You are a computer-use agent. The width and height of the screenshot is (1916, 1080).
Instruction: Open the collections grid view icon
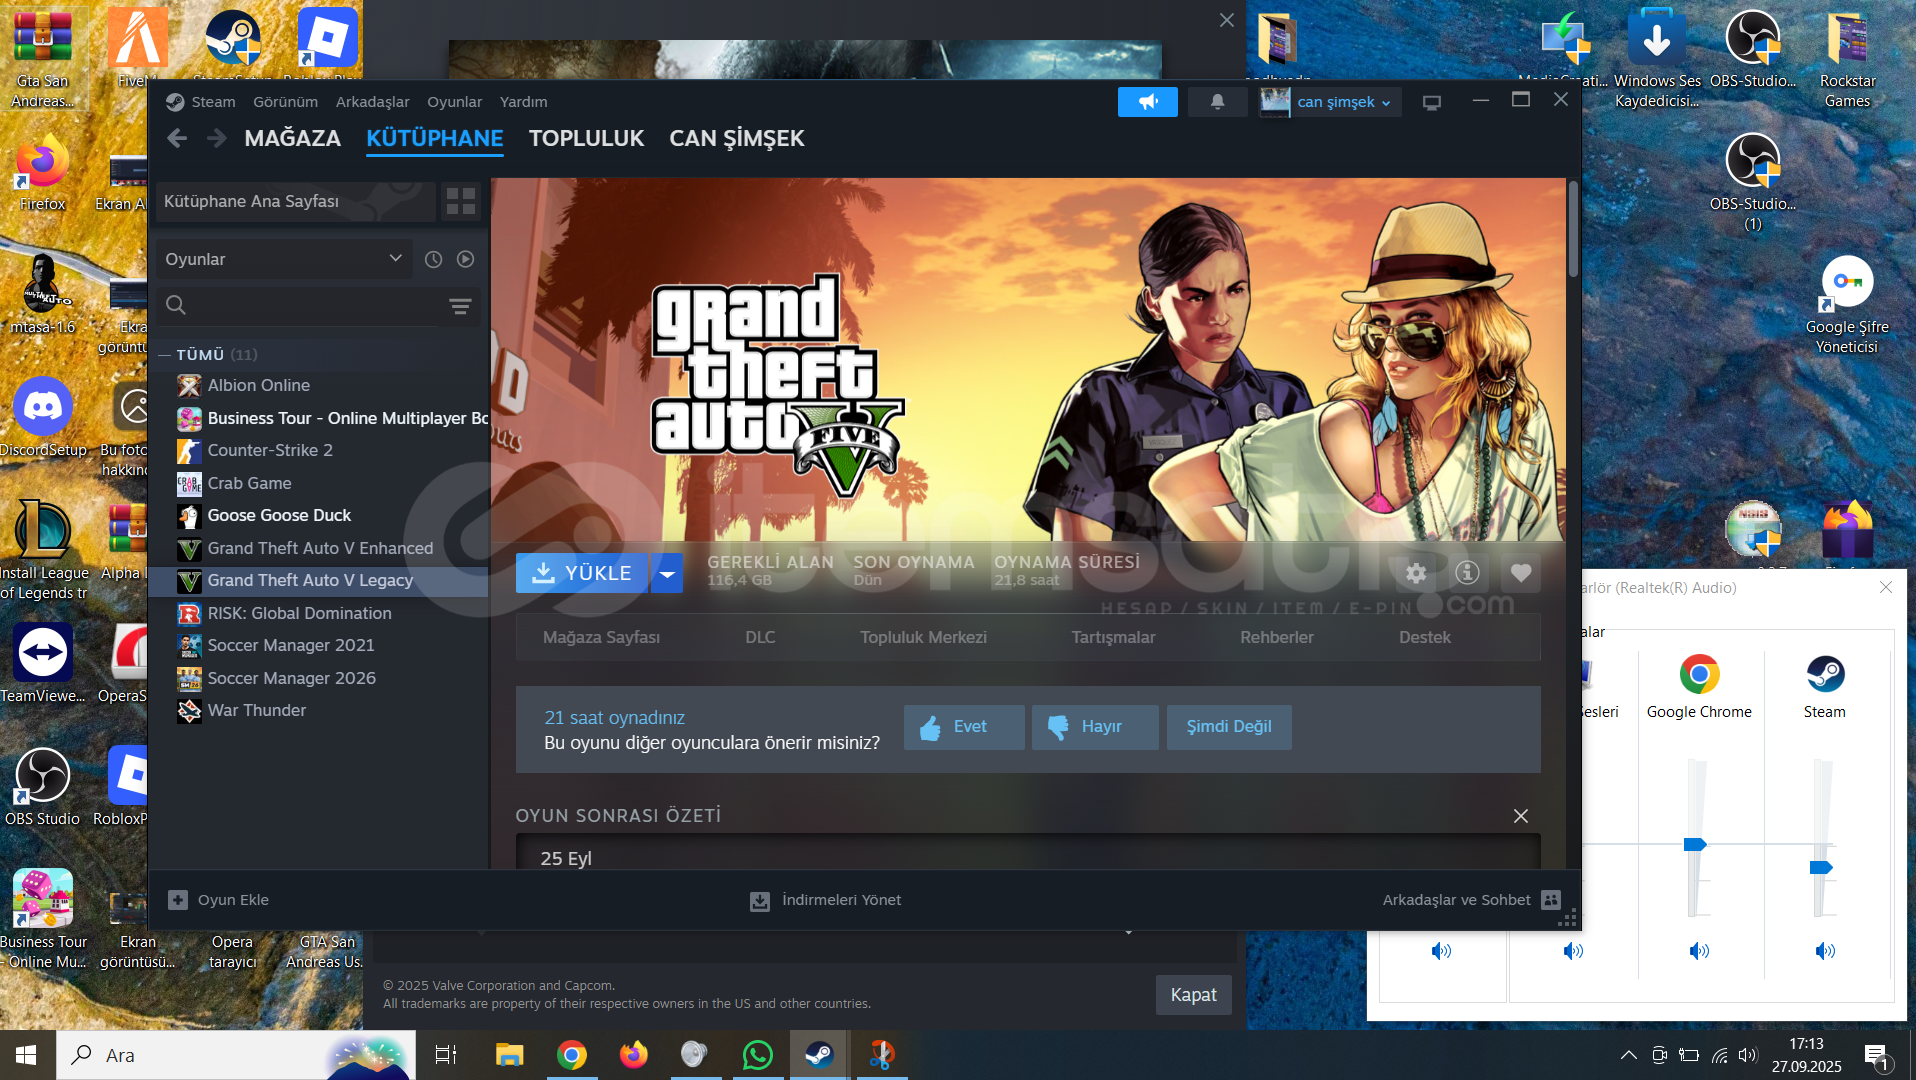(x=461, y=201)
